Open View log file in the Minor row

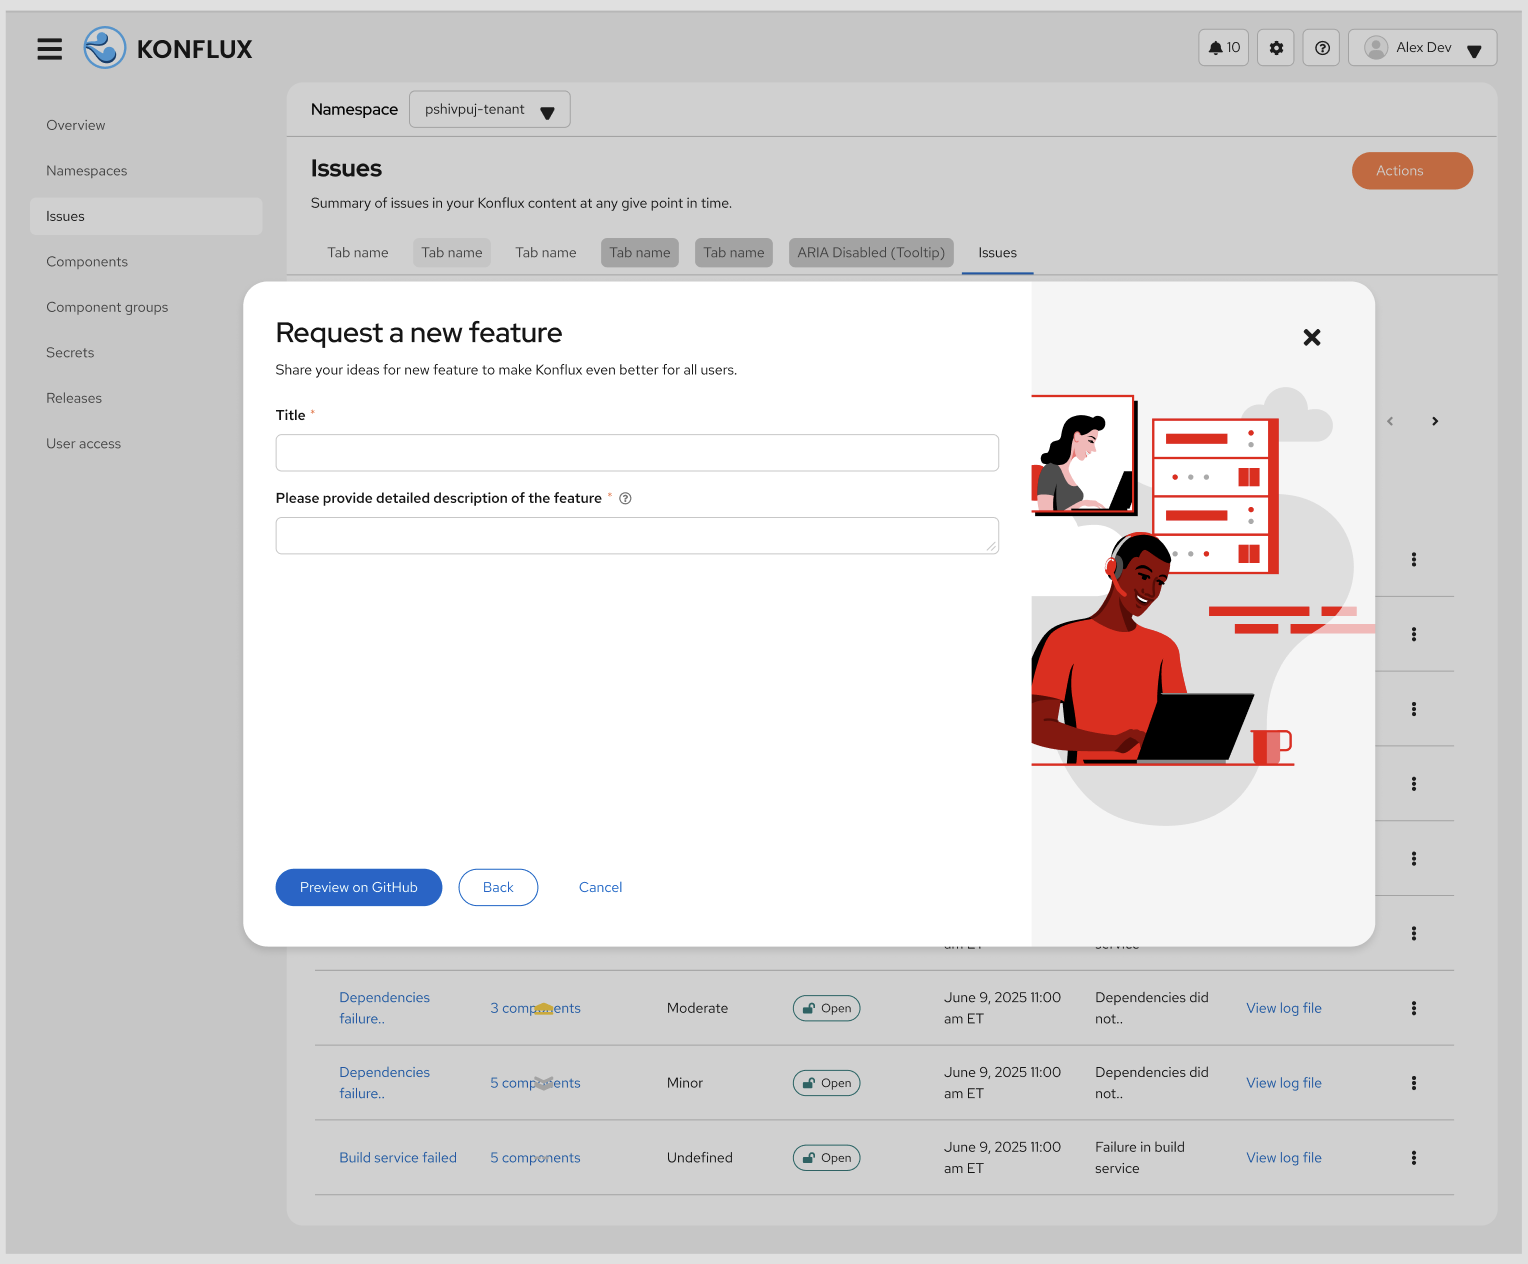[x=1284, y=1083]
